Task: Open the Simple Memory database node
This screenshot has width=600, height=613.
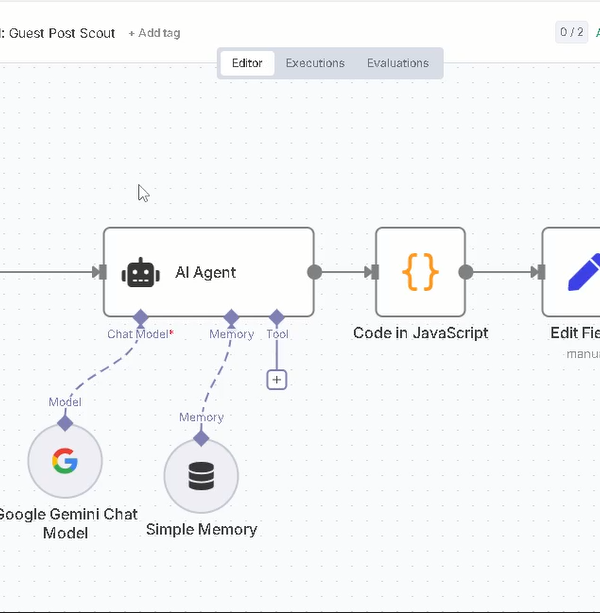Action: click(x=201, y=476)
